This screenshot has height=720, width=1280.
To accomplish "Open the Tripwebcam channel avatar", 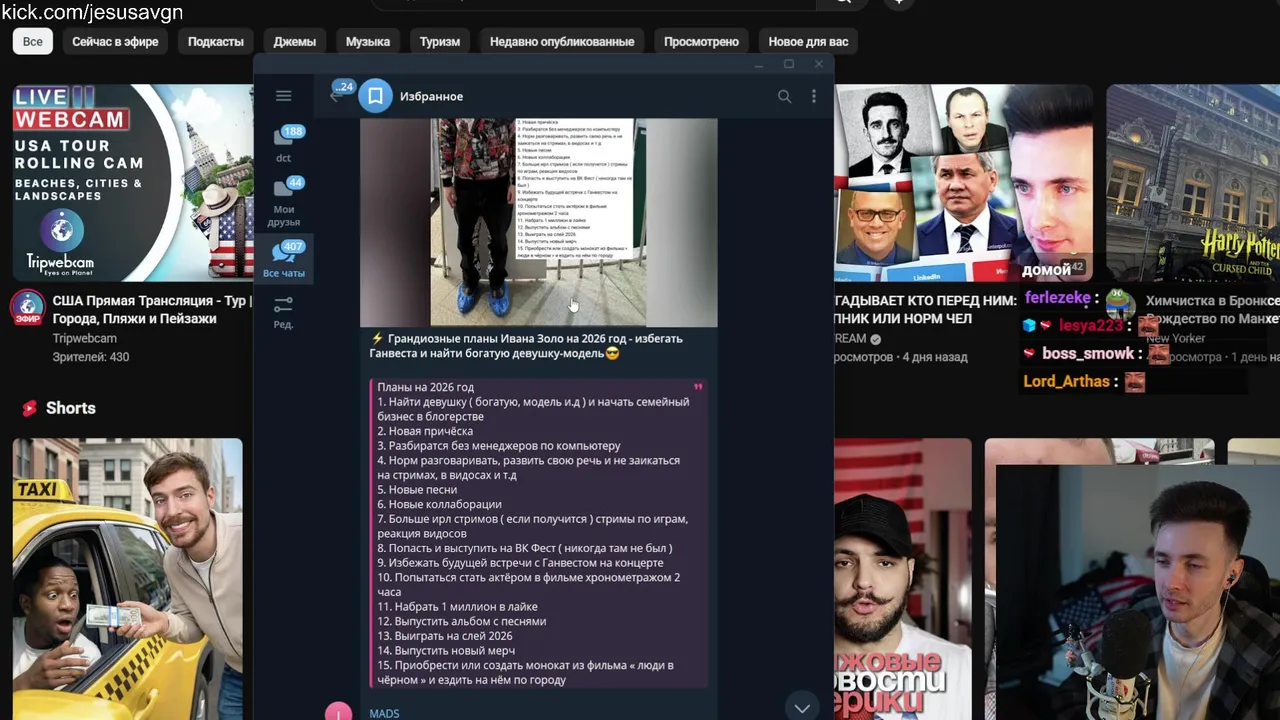I will coord(28,308).
